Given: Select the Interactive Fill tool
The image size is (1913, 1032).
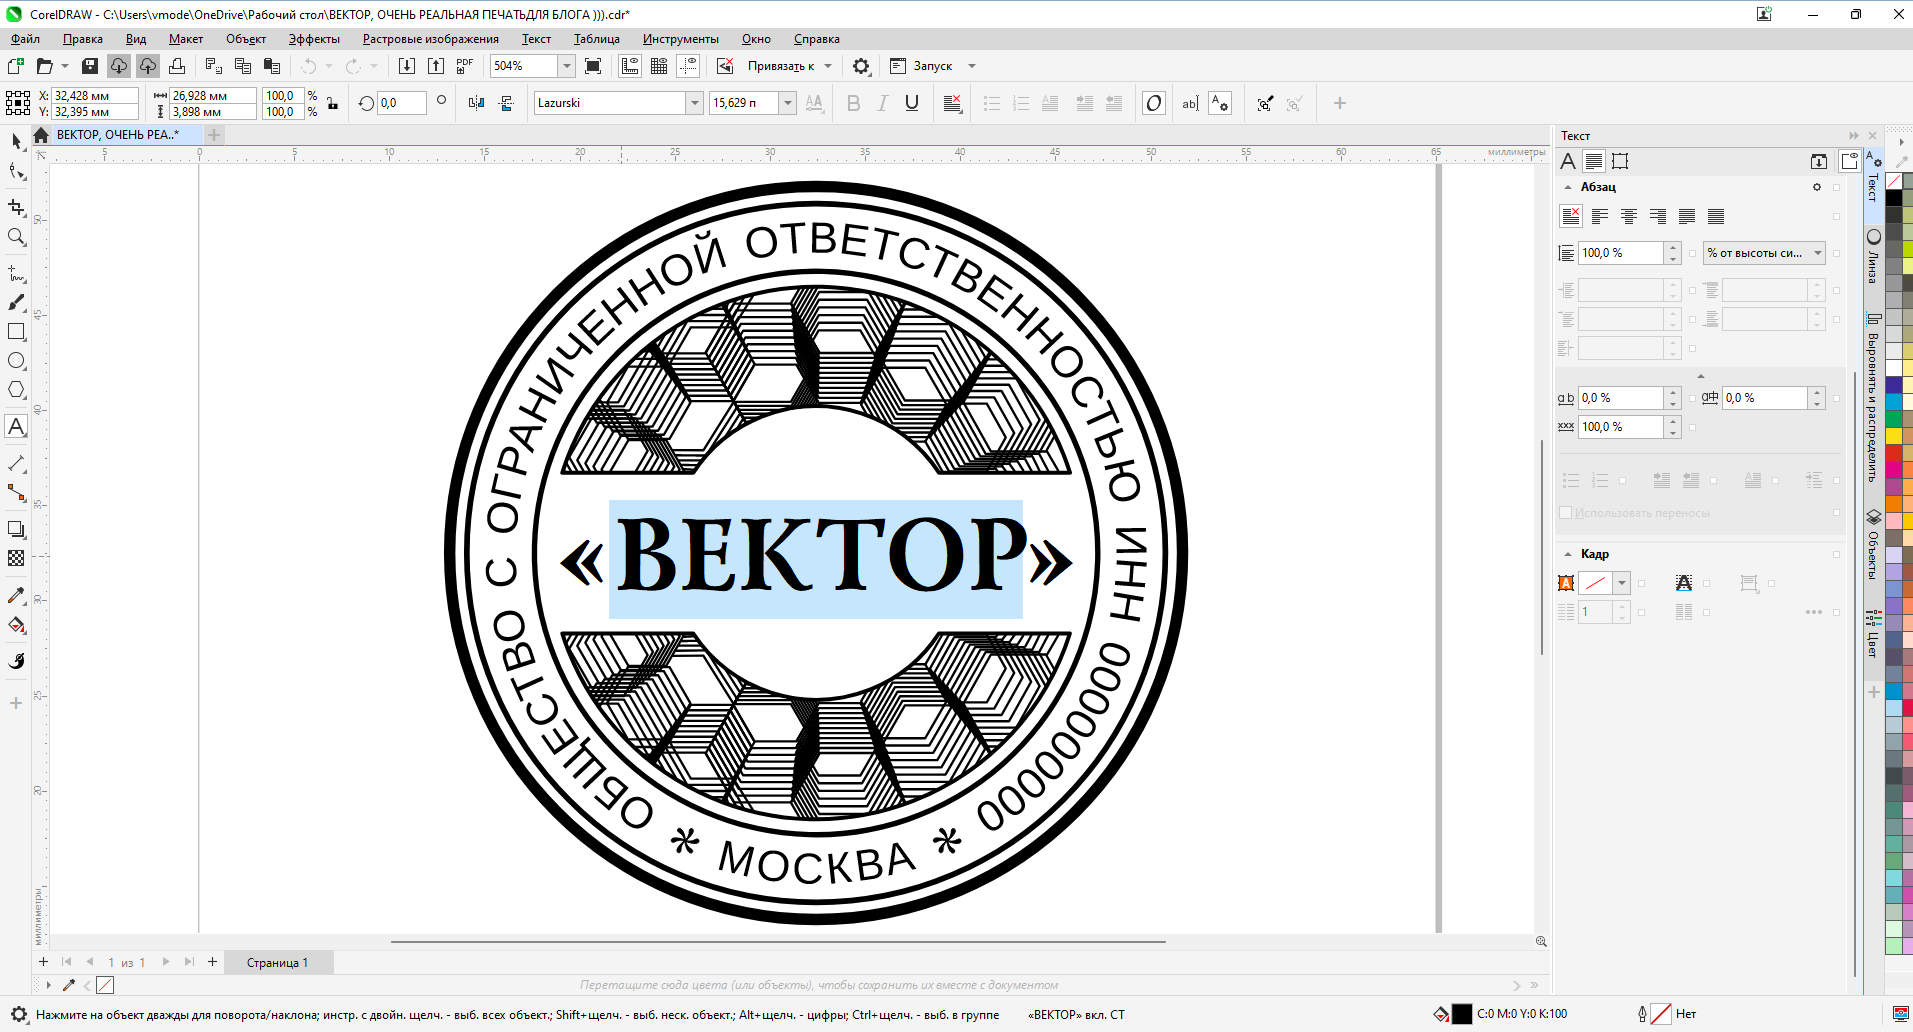Looking at the screenshot, I should tap(16, 625).
